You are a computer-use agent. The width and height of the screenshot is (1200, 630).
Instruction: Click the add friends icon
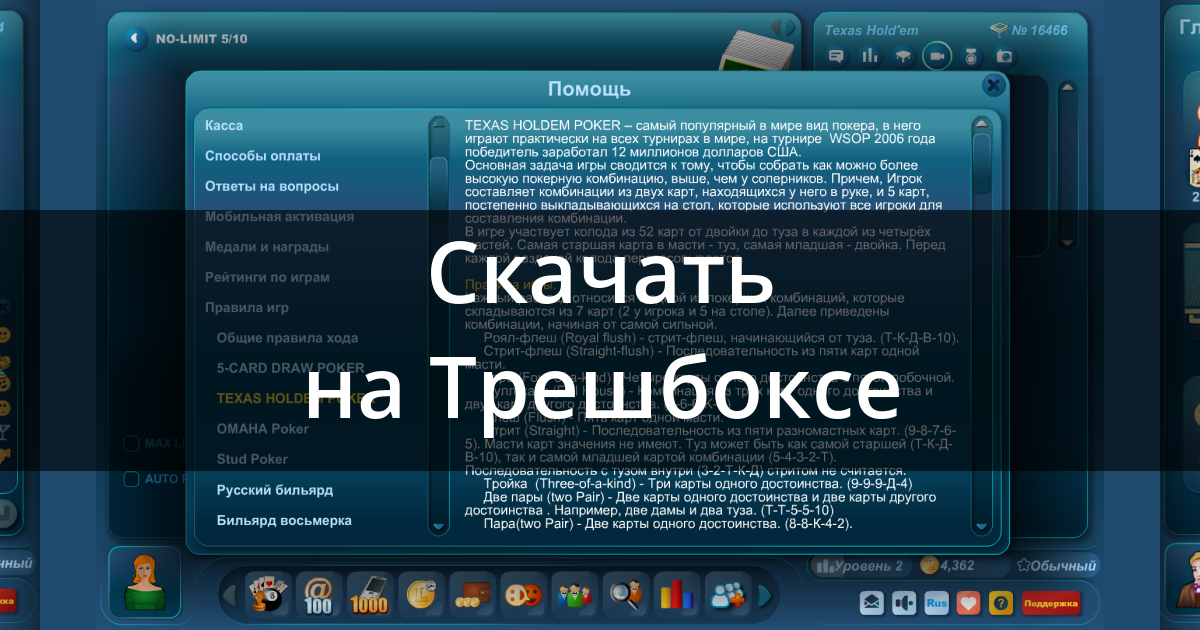727,595
